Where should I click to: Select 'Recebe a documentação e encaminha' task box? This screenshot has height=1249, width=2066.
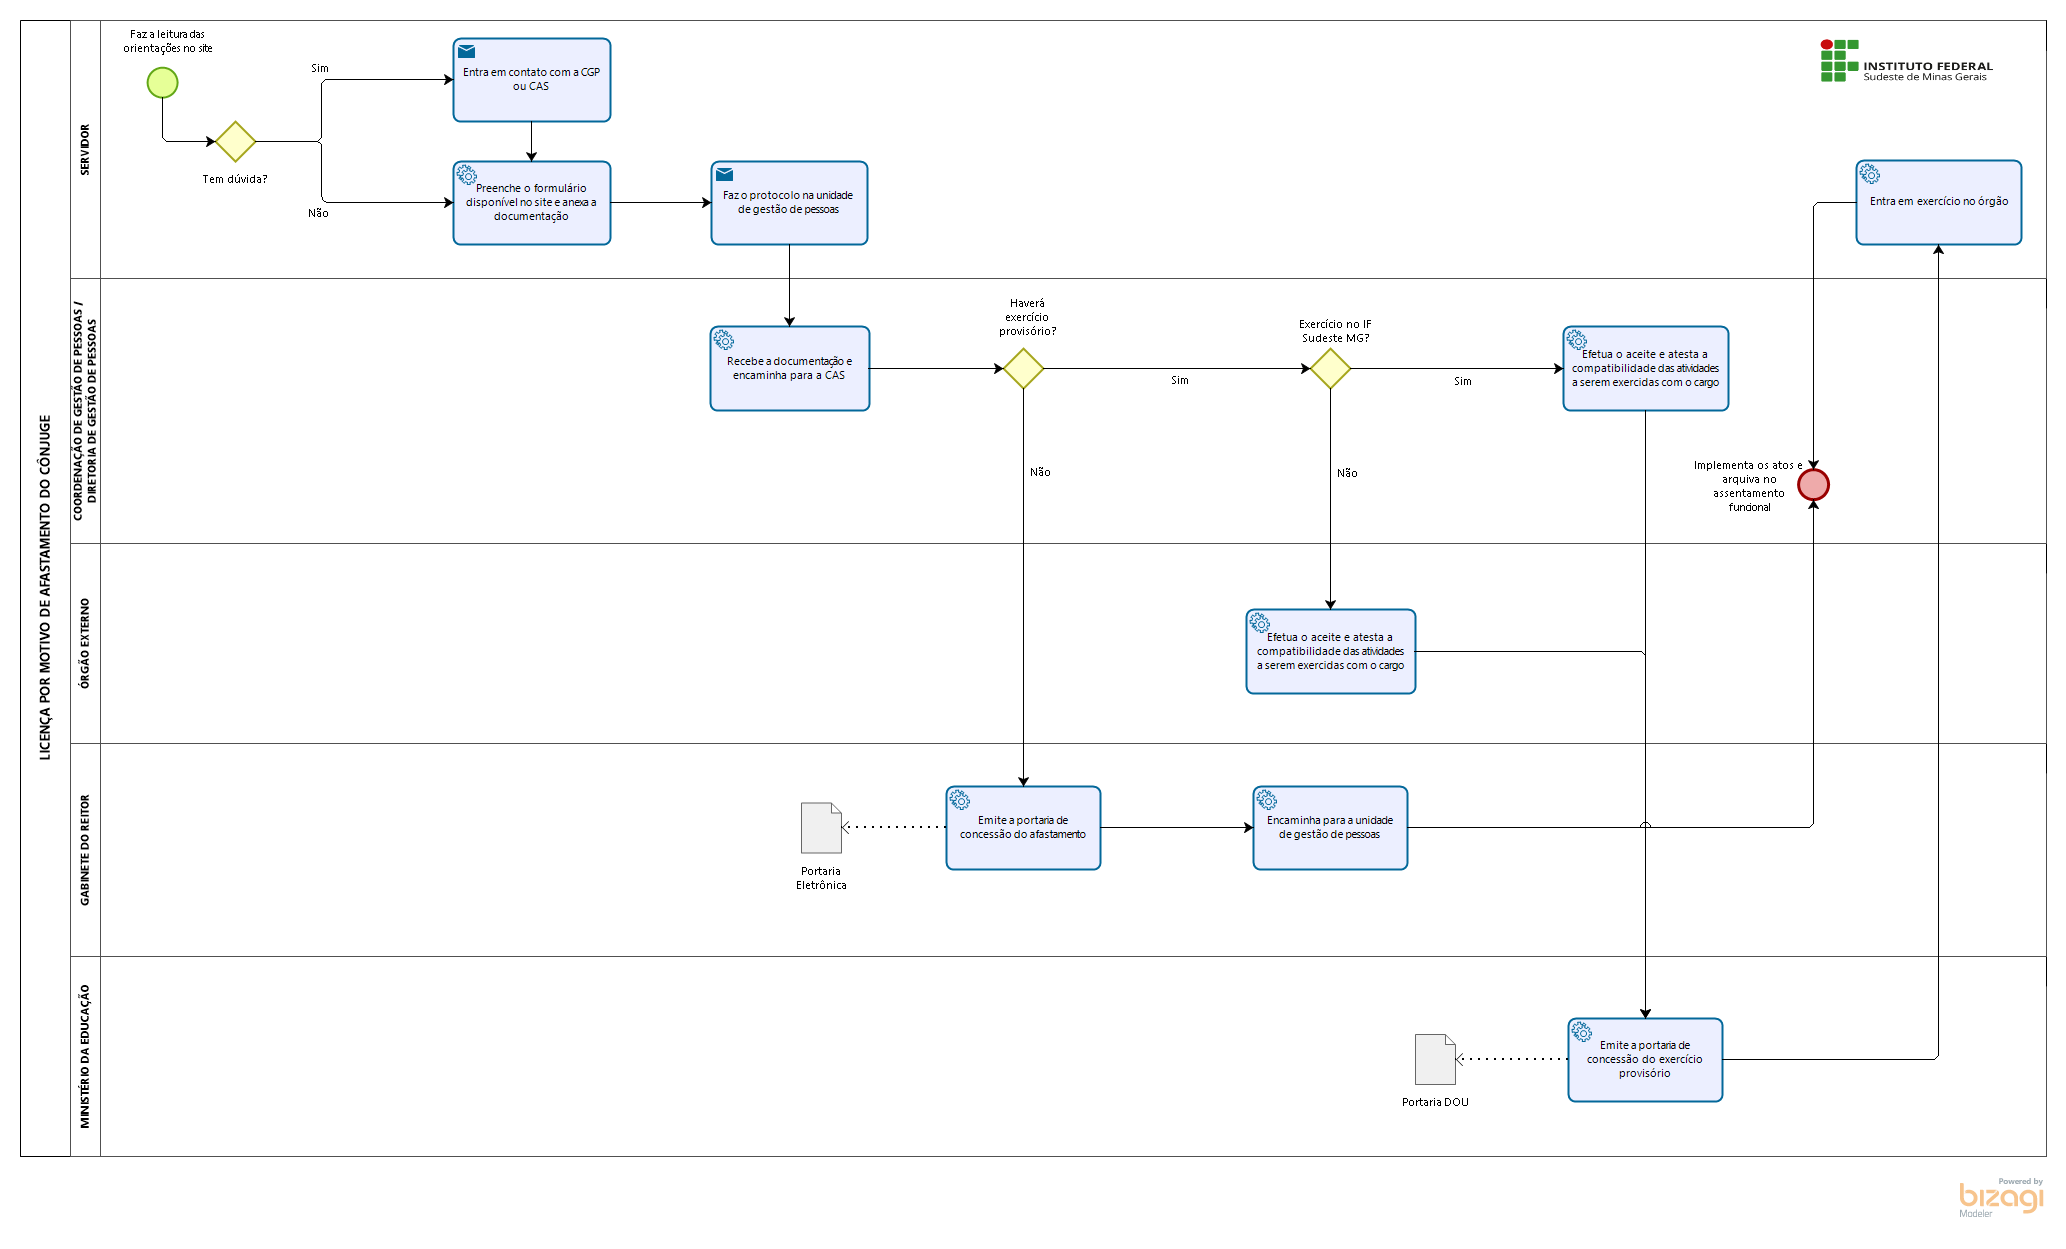[x=790, y=369]
